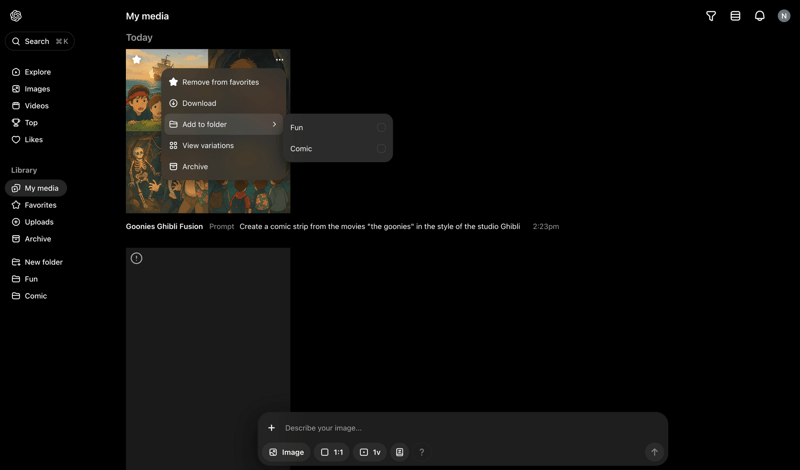The height and width of the screenshot is (470, 800).
Task: Check the Comic folder radio circle
Action: coord(381,149)
